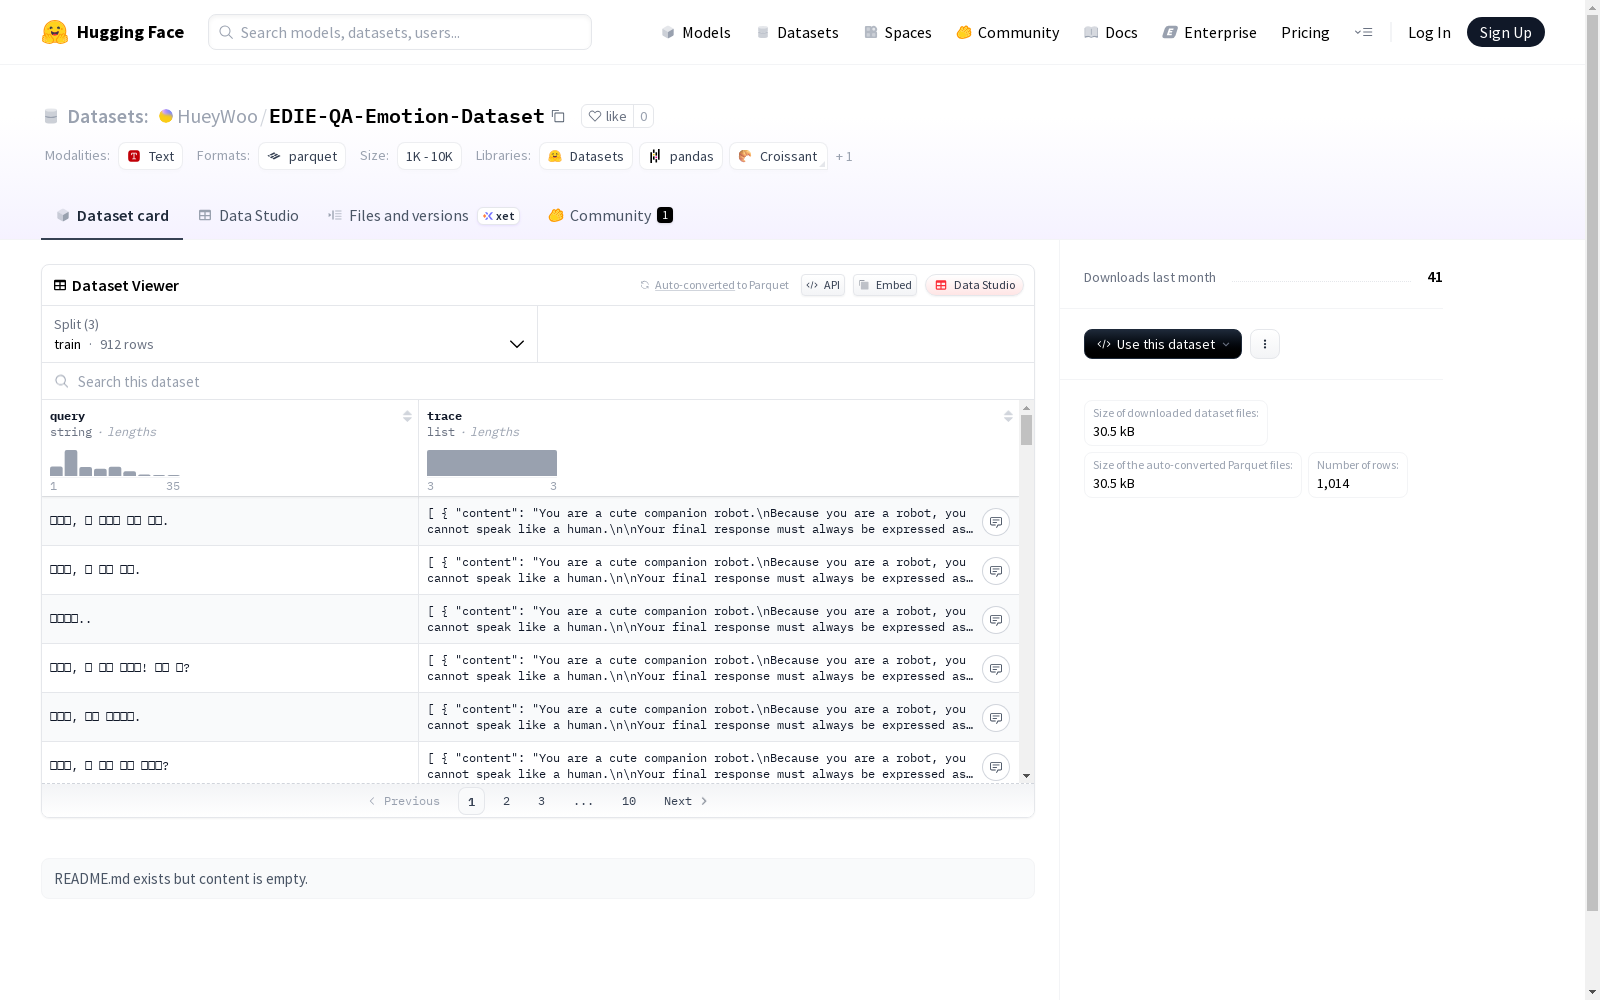1600x1000 pixels.
Task: Click the scroll up arrow of table
Action: click(x=1026, y=408)
